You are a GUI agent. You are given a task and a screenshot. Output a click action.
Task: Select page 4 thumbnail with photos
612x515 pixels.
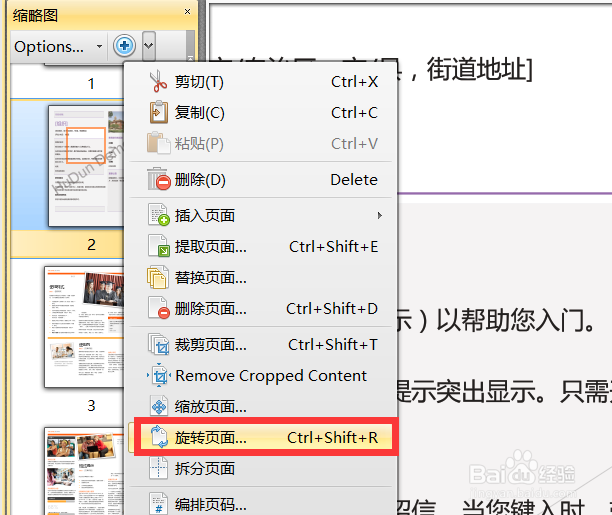point(84,470)
